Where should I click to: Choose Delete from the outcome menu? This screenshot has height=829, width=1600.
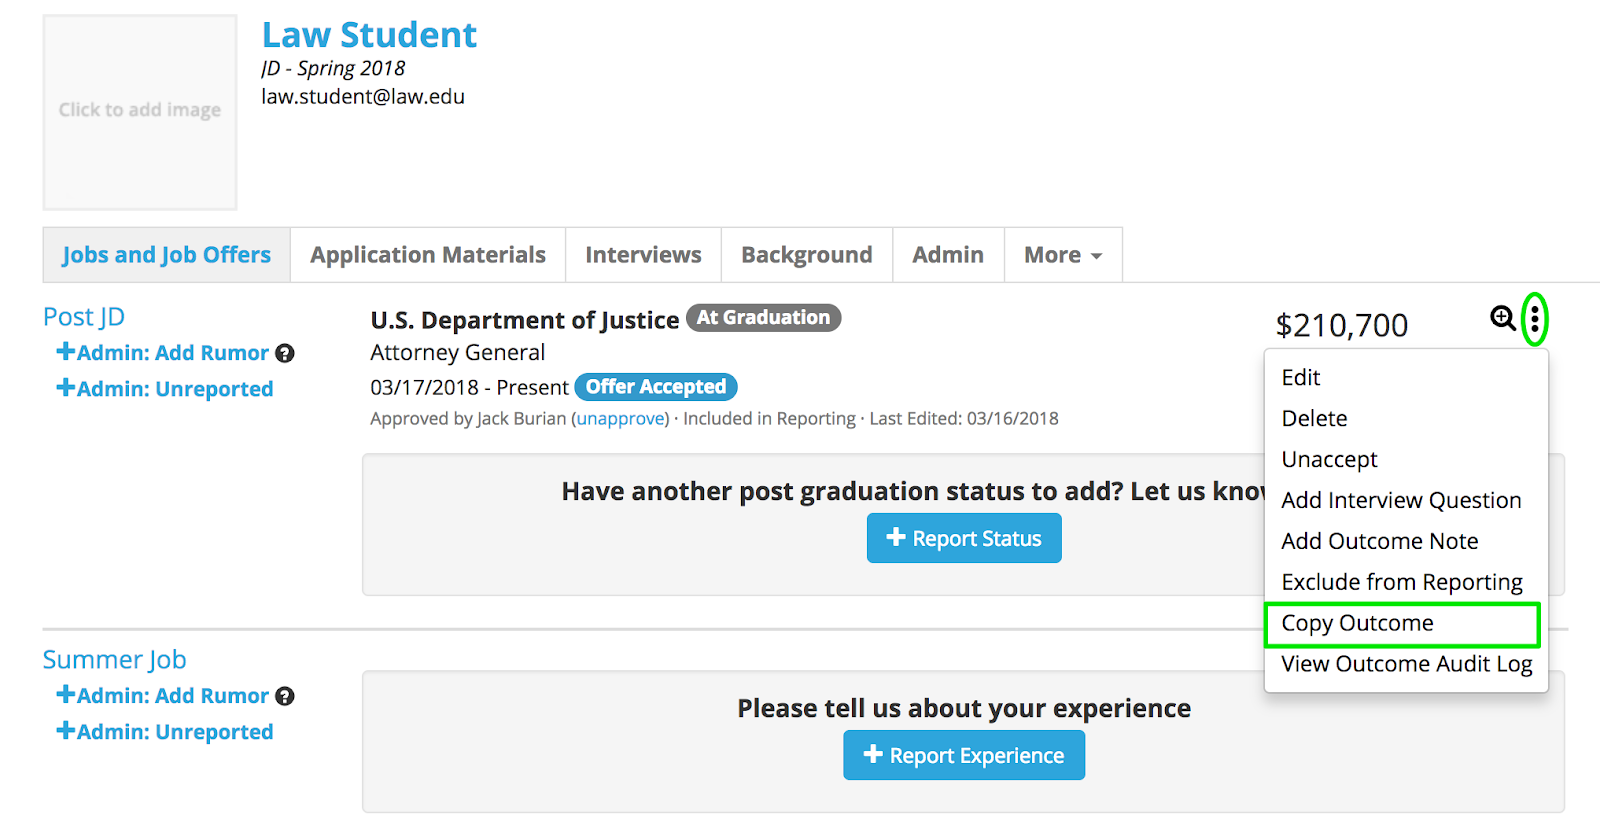click(x=1314, y=418)
